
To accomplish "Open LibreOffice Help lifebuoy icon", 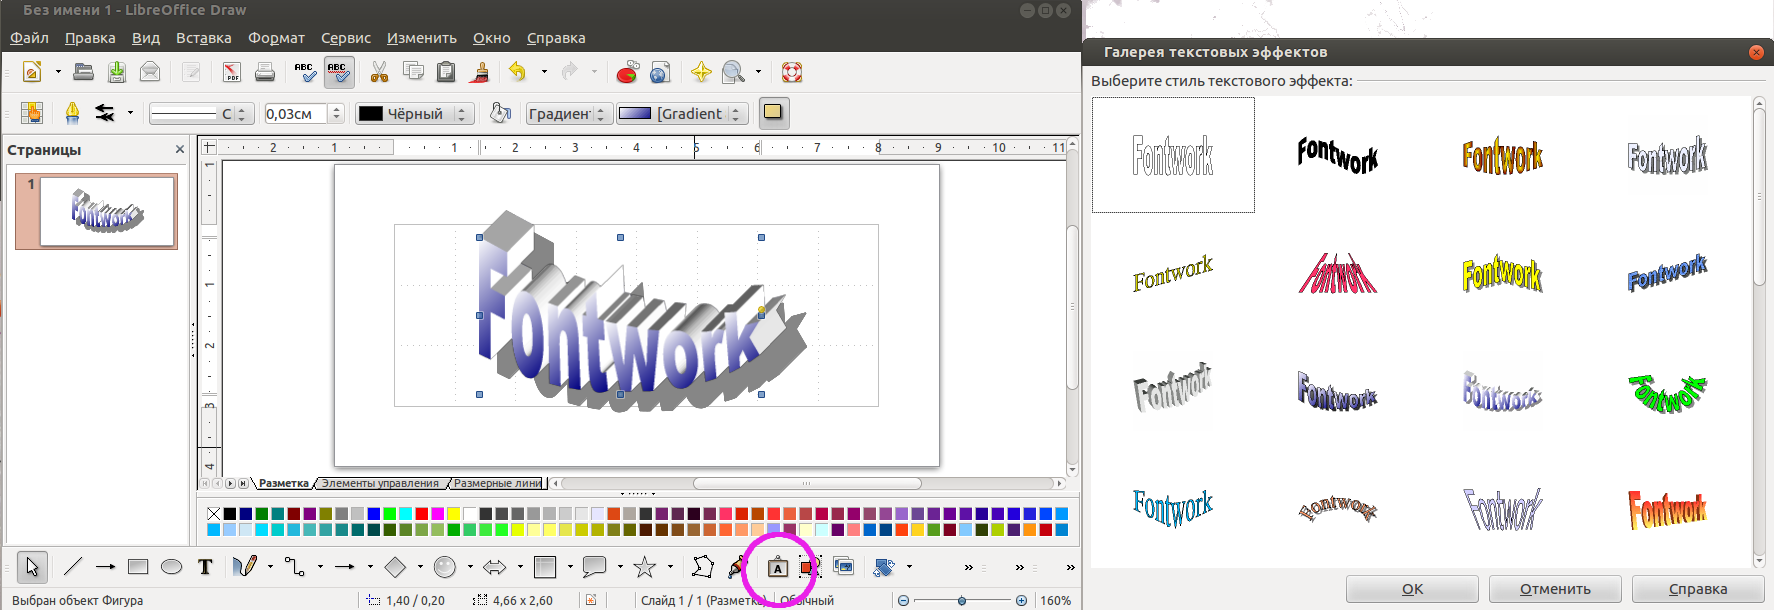I will click(792, 72).
